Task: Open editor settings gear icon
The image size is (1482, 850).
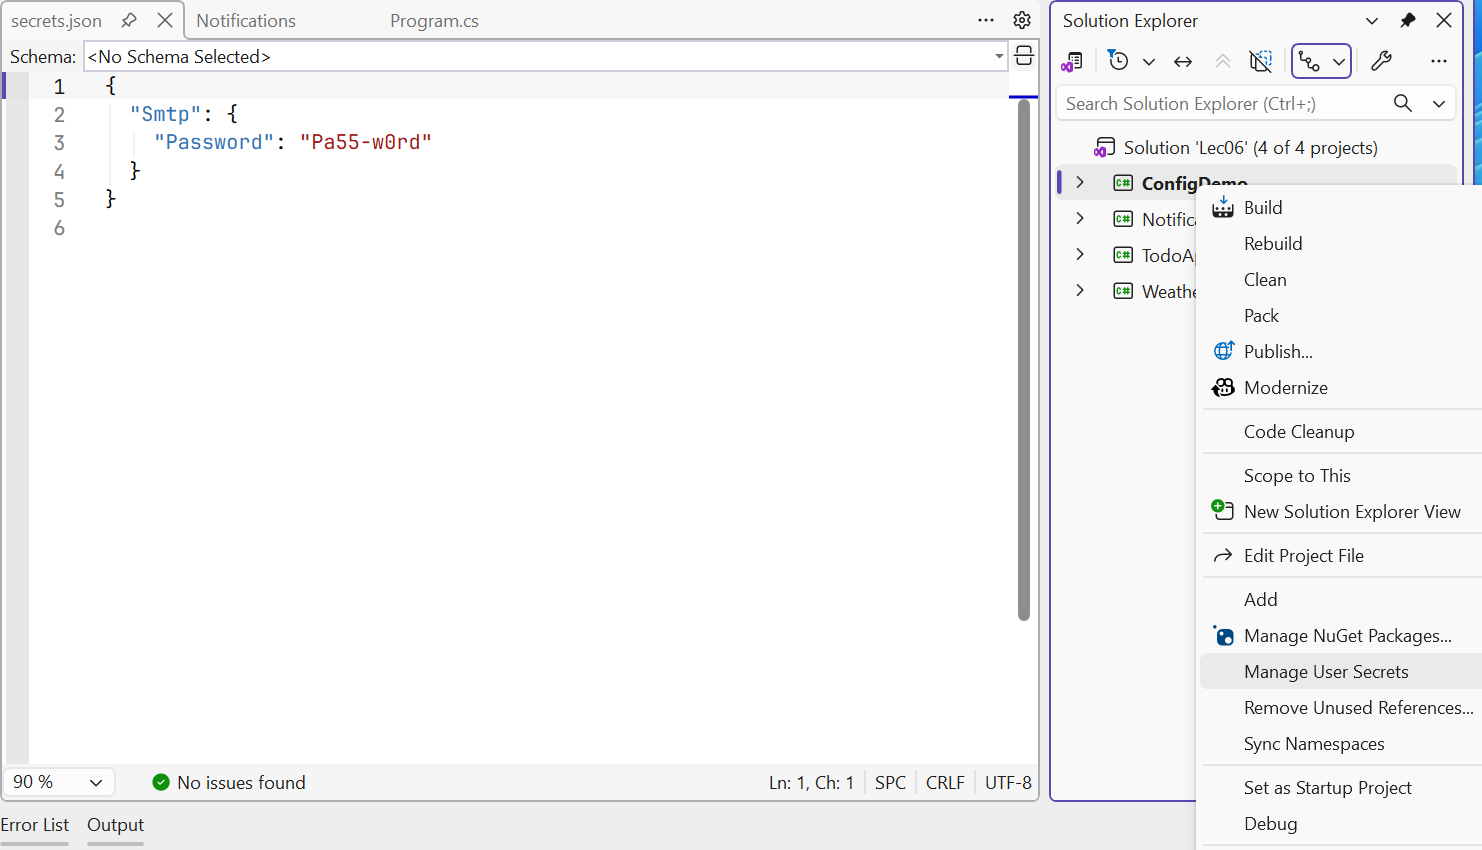Action: point(1022,20)
